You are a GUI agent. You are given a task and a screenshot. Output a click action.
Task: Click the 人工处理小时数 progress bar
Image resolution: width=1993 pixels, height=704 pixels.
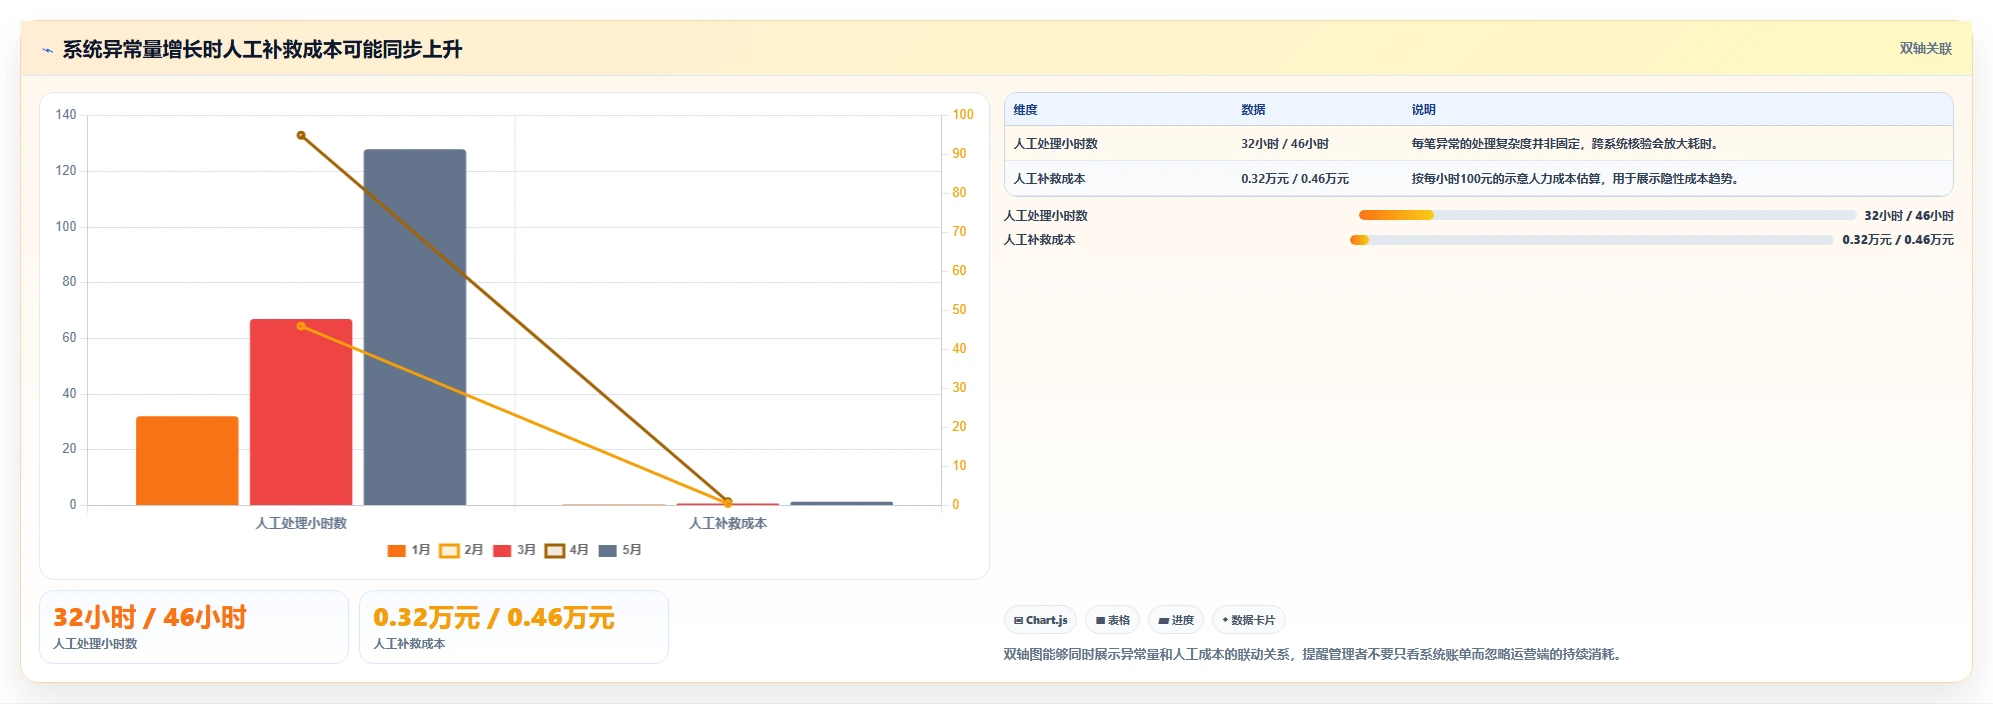[x=1607, y=215]
